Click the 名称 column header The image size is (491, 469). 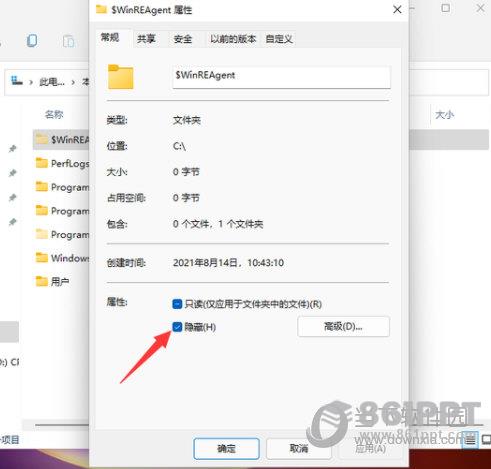[x=54, y=115]
